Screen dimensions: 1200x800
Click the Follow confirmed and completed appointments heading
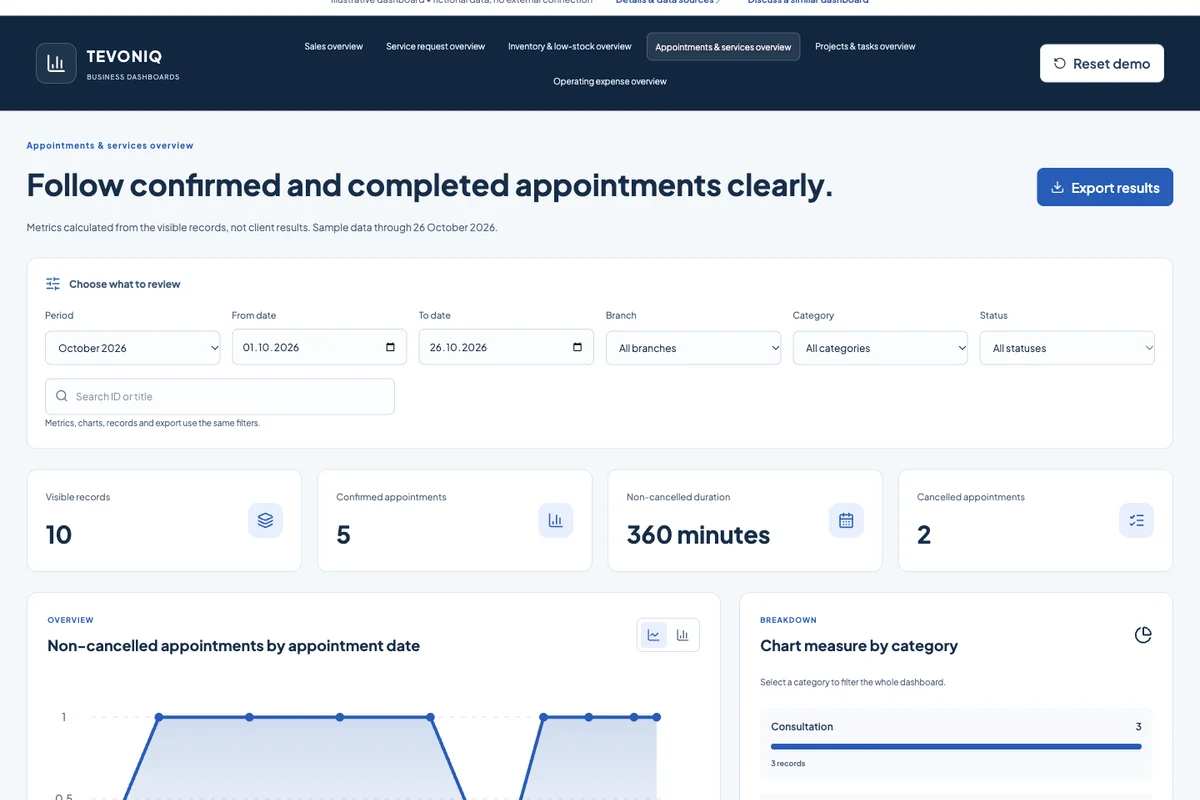[x=430, y=185]
